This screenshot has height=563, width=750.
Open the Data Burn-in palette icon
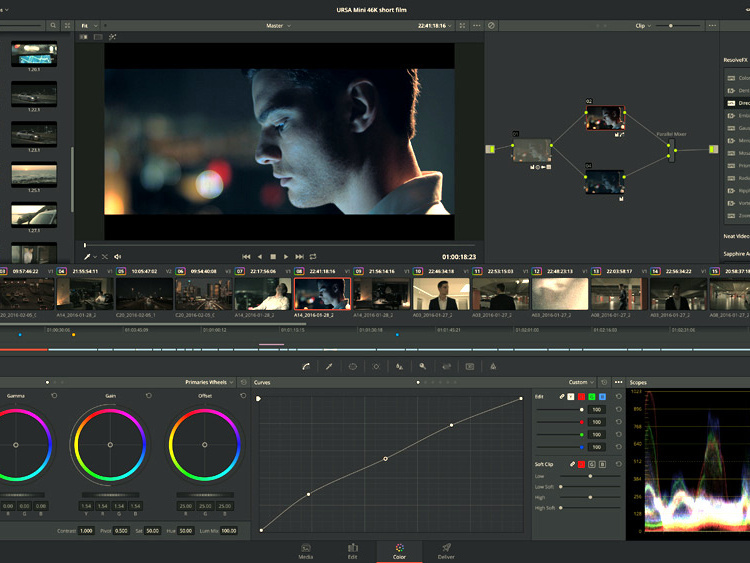(493, 366)
